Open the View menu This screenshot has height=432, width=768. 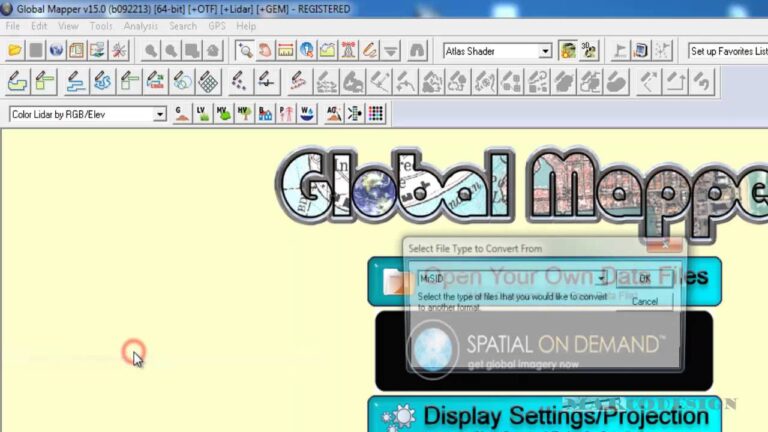pos(68,26)
